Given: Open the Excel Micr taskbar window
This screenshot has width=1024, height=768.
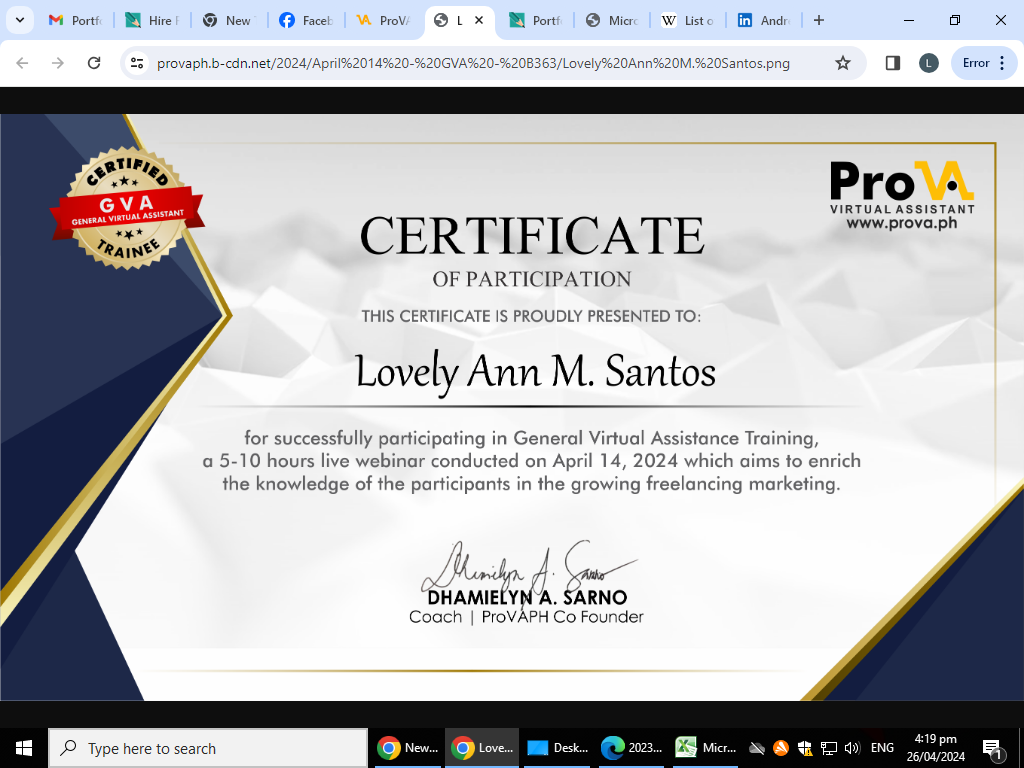Looking at the screenshot, I should (x=705, y=748).
